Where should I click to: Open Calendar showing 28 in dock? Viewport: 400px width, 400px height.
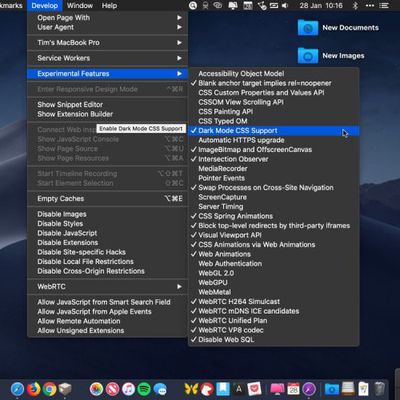click(x=293, y=389)
